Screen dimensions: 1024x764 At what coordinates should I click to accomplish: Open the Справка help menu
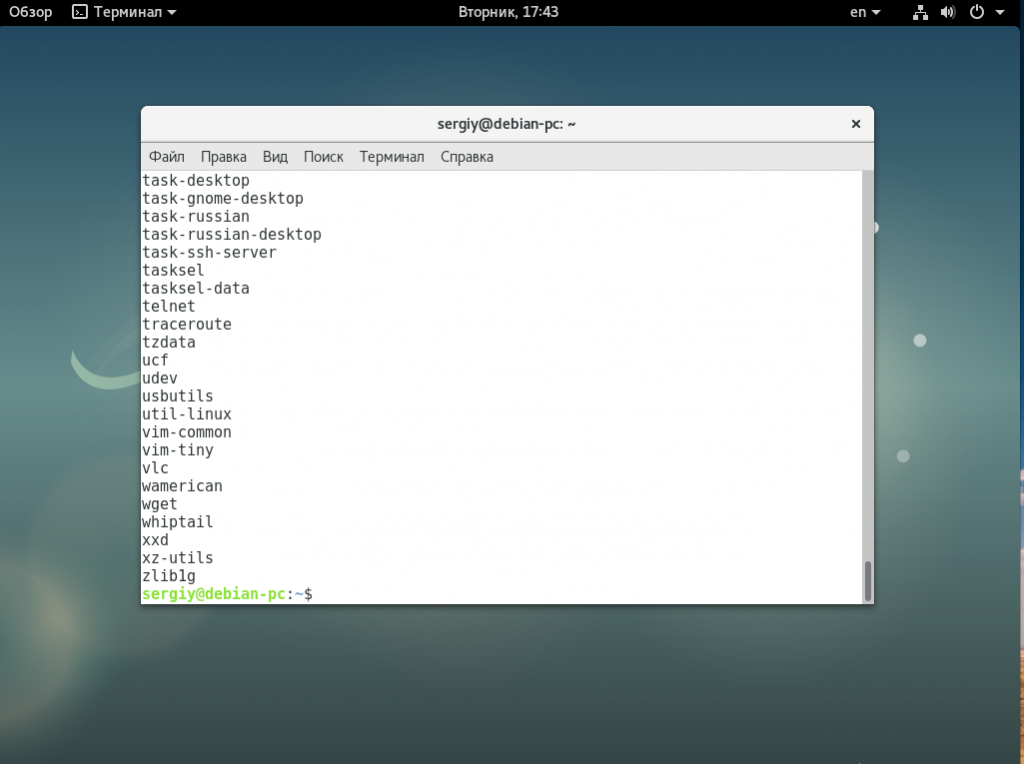pos(466,157)
